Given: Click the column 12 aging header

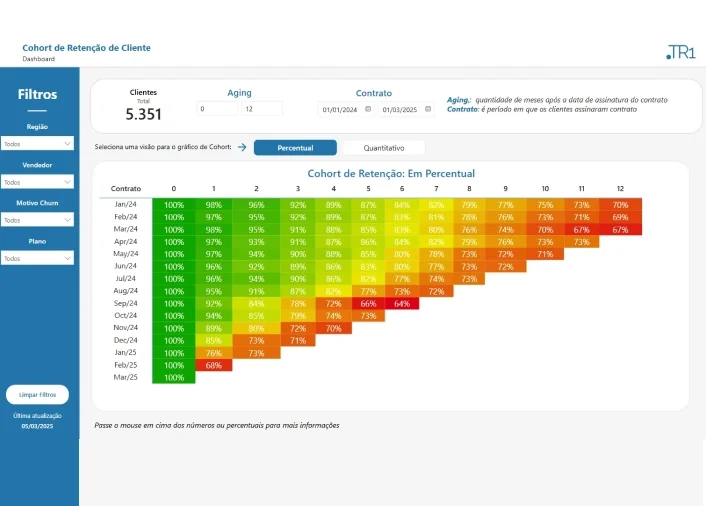Looking at the screenshot, I should pos(620,188).
